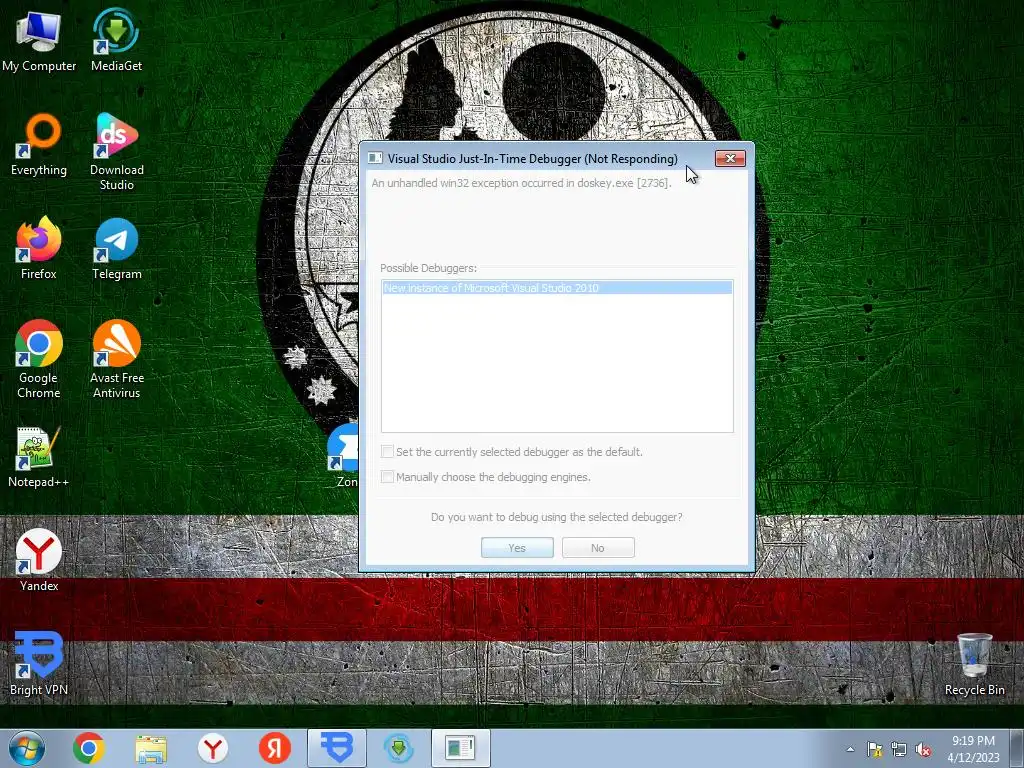Image resolution: width=1024 pixels, height=768 pixels.
Task: Switch to Bright VPN in the taskbar
Action: pyautogui.click(x=337, y=748)
